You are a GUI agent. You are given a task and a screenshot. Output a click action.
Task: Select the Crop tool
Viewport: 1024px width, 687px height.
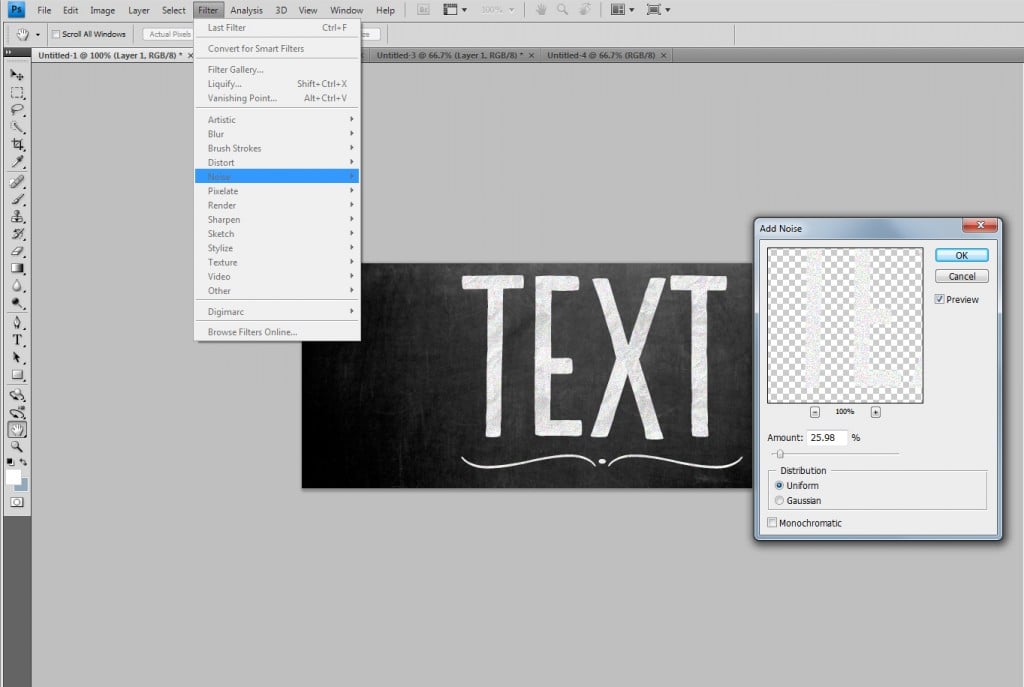[x=17, y=144]
